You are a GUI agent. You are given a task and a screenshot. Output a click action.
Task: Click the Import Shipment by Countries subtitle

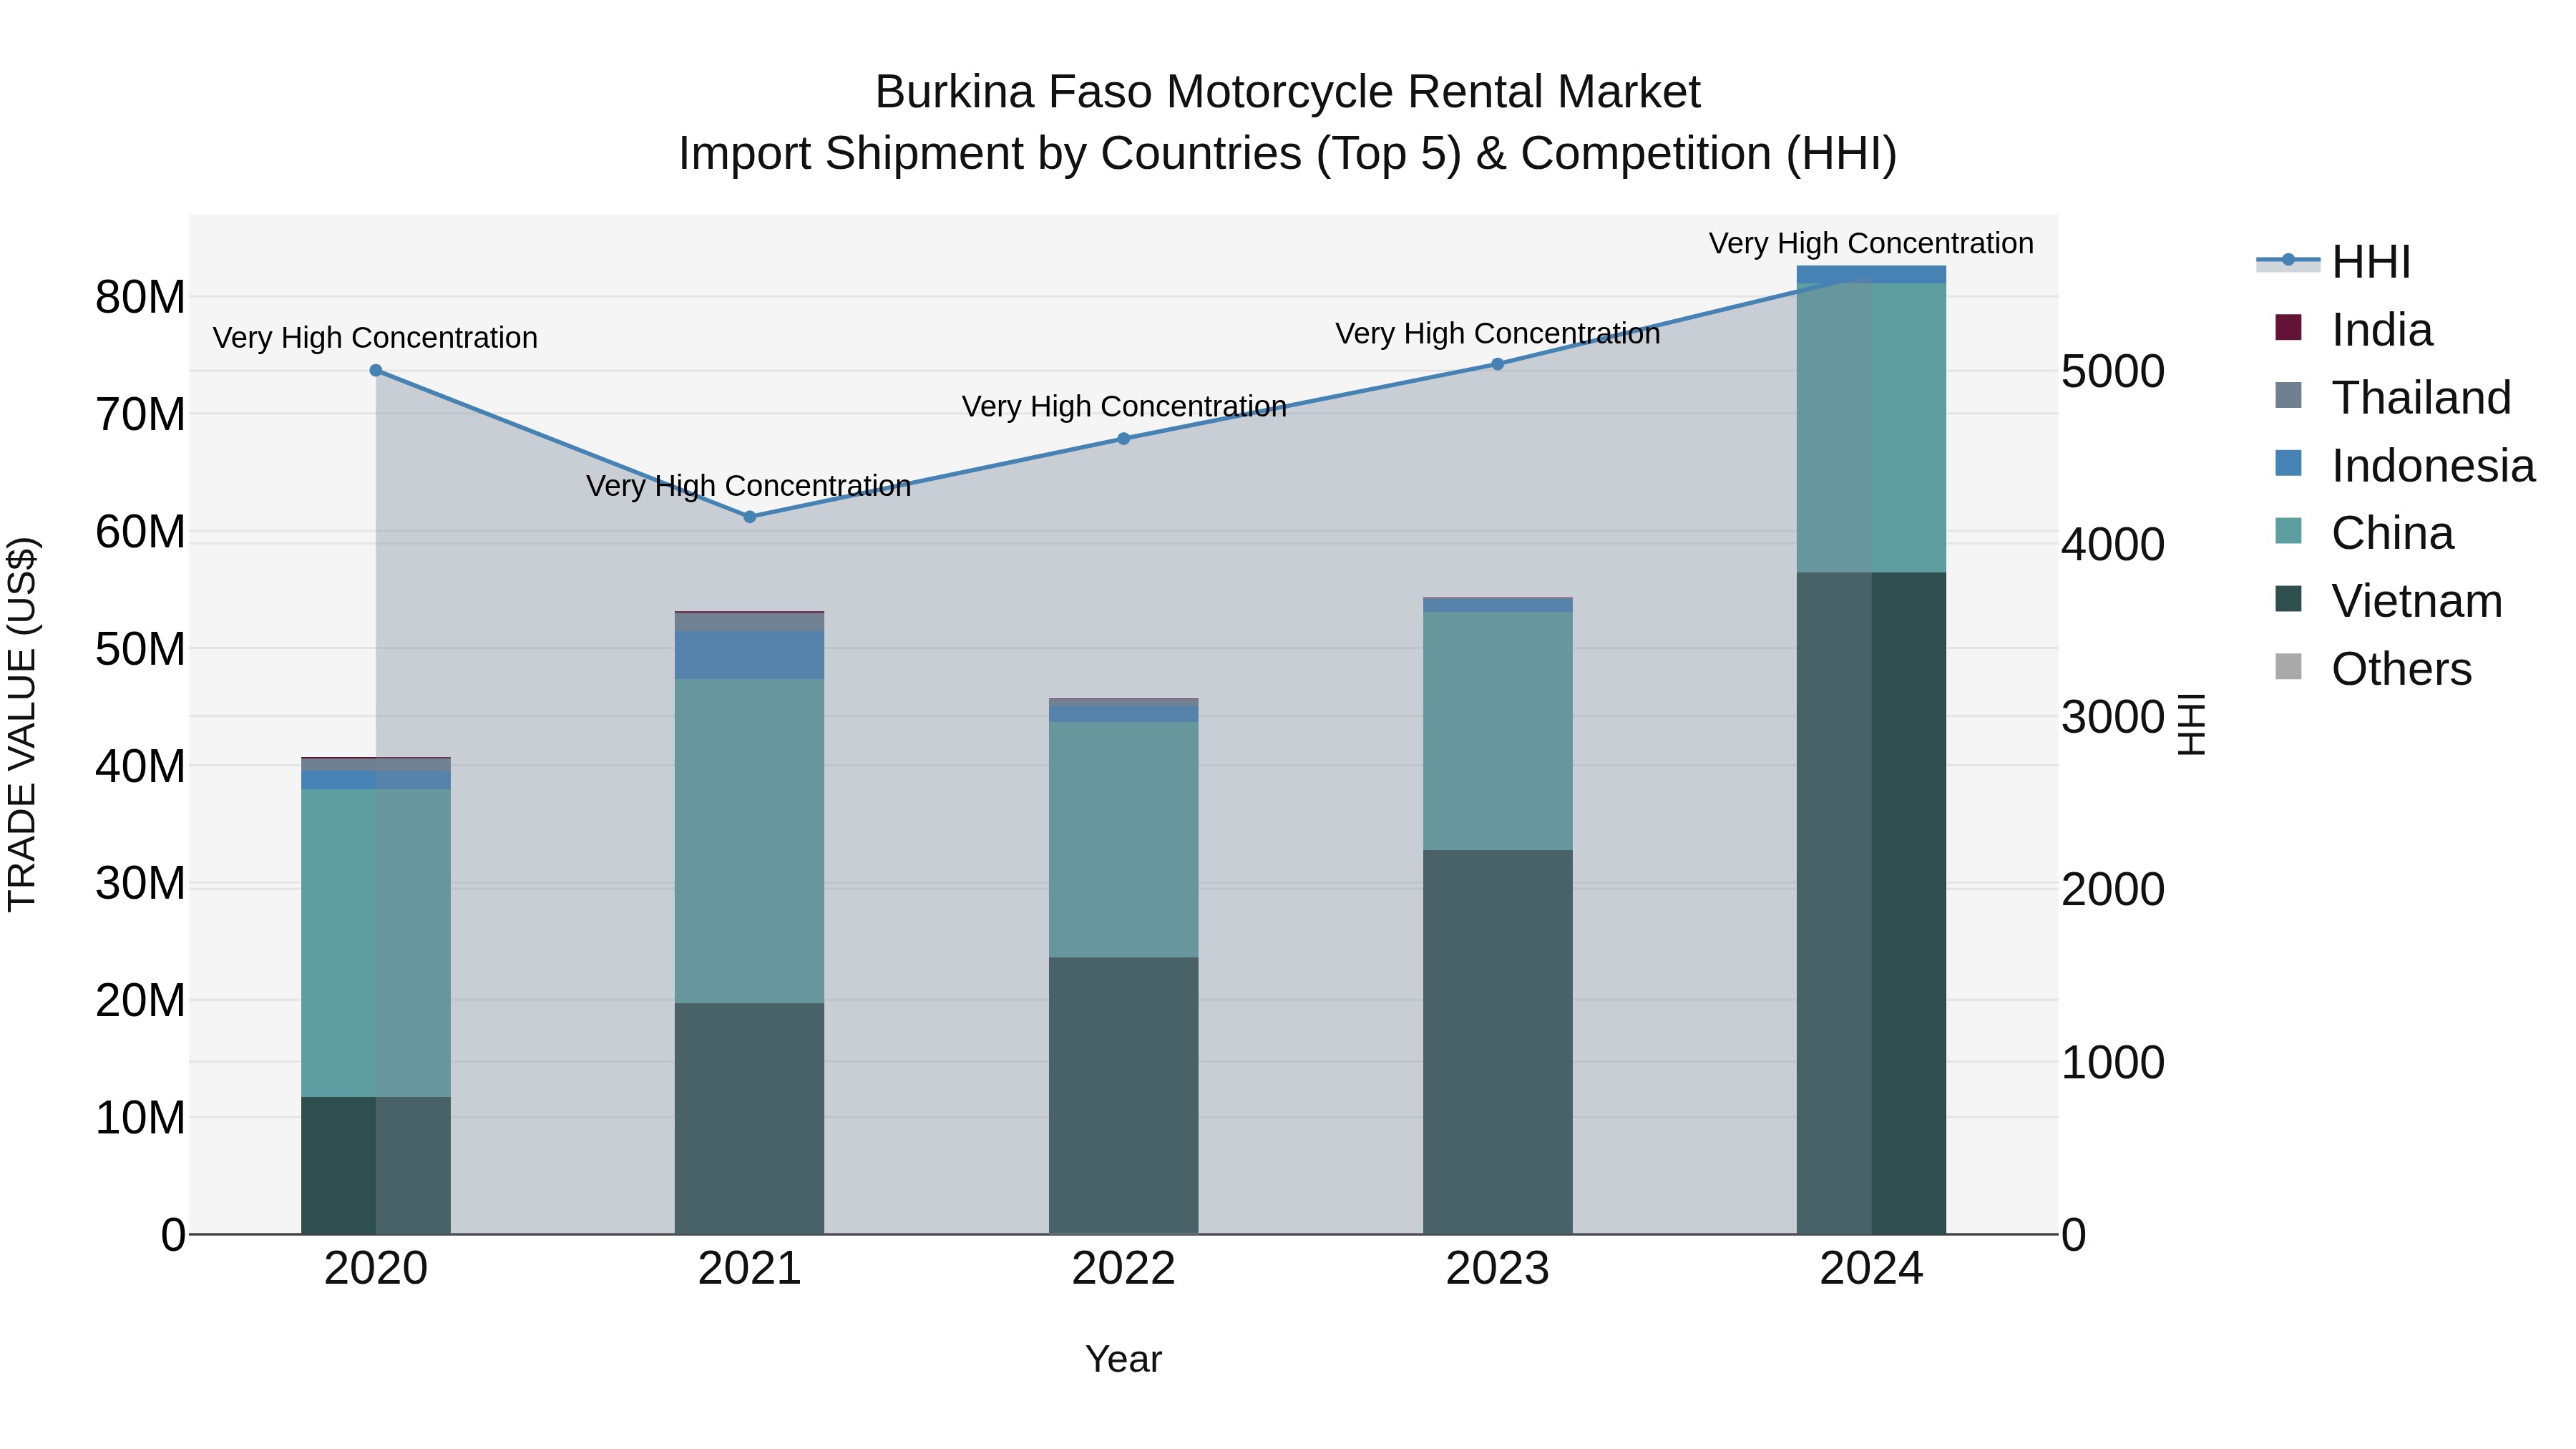(x=1287, y=154)
